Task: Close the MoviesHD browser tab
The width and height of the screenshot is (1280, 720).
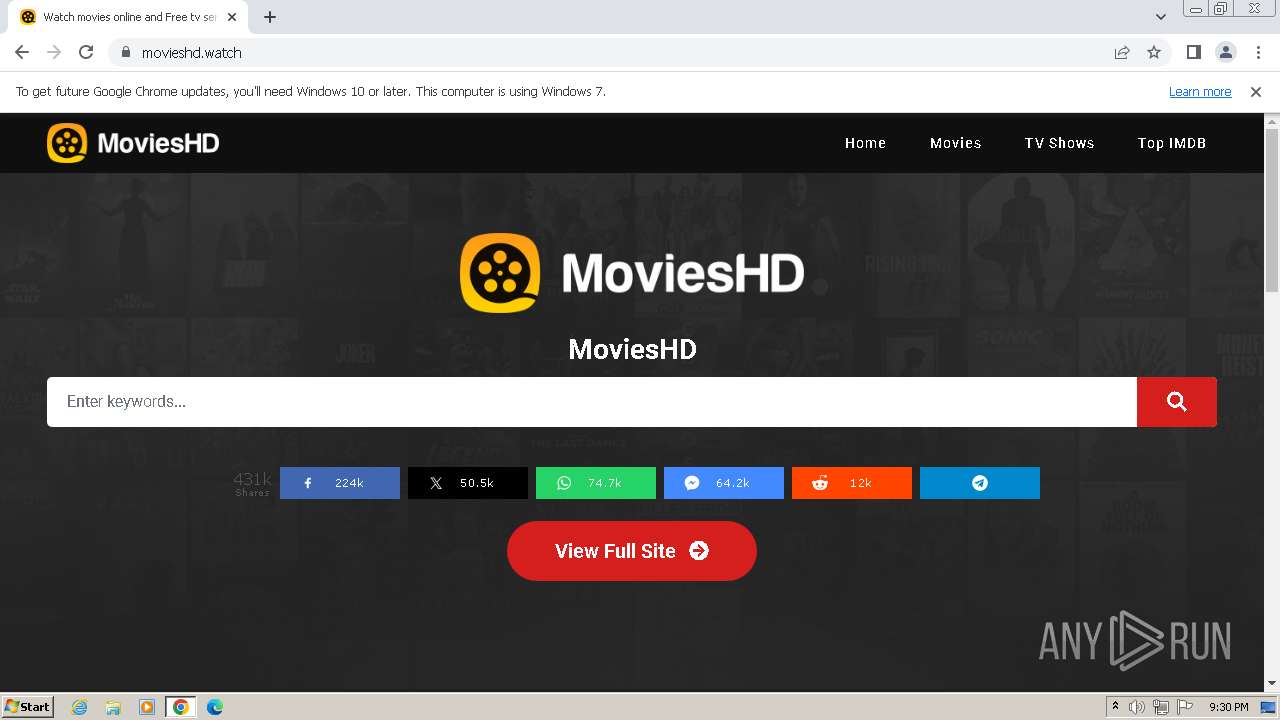Action: [x=232, y=17]
